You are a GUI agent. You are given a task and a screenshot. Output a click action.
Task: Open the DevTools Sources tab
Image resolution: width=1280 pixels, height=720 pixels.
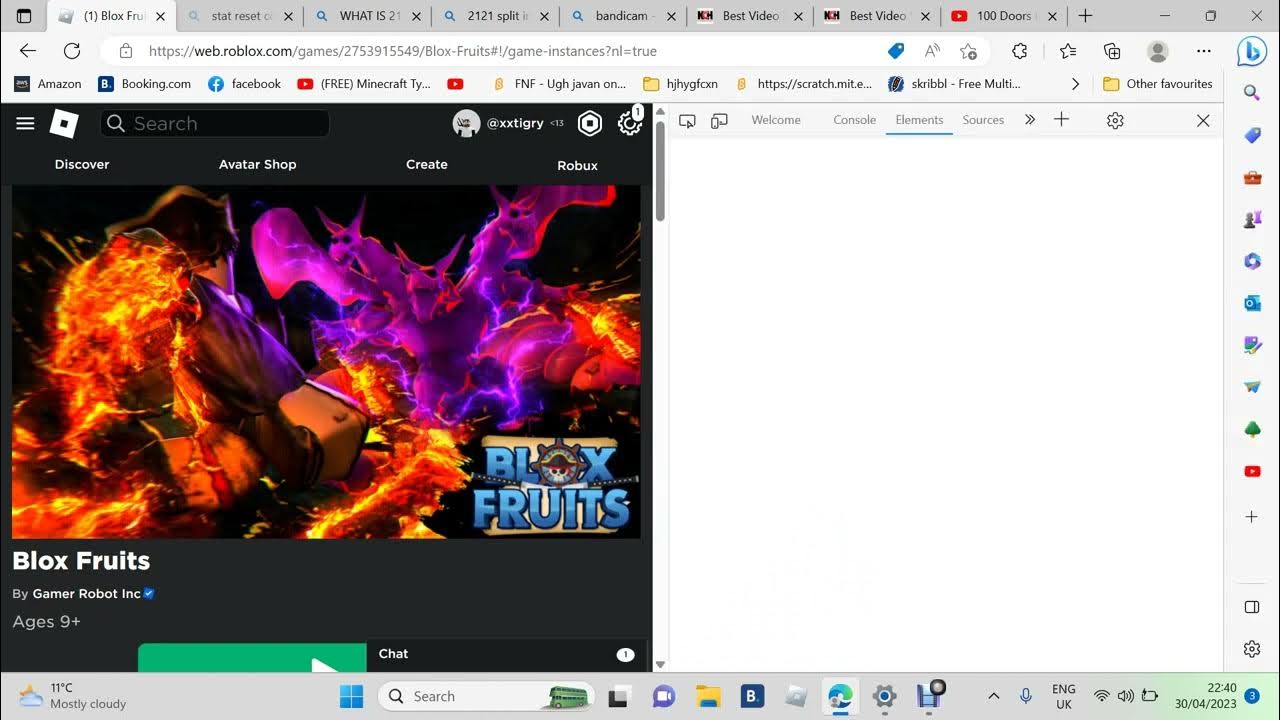click(983, 120)
